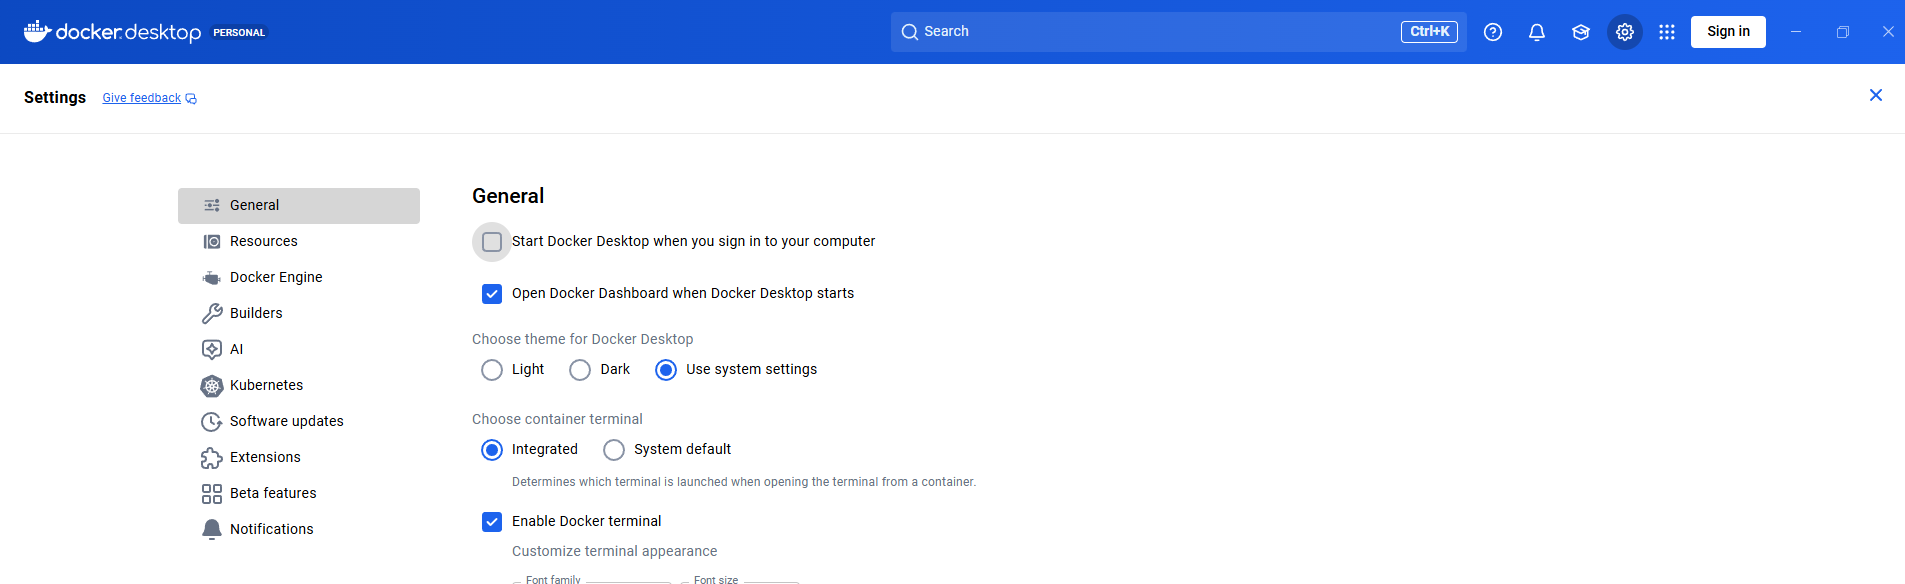Minimize the Docker Desktop window

click(x=1796, y=32)
